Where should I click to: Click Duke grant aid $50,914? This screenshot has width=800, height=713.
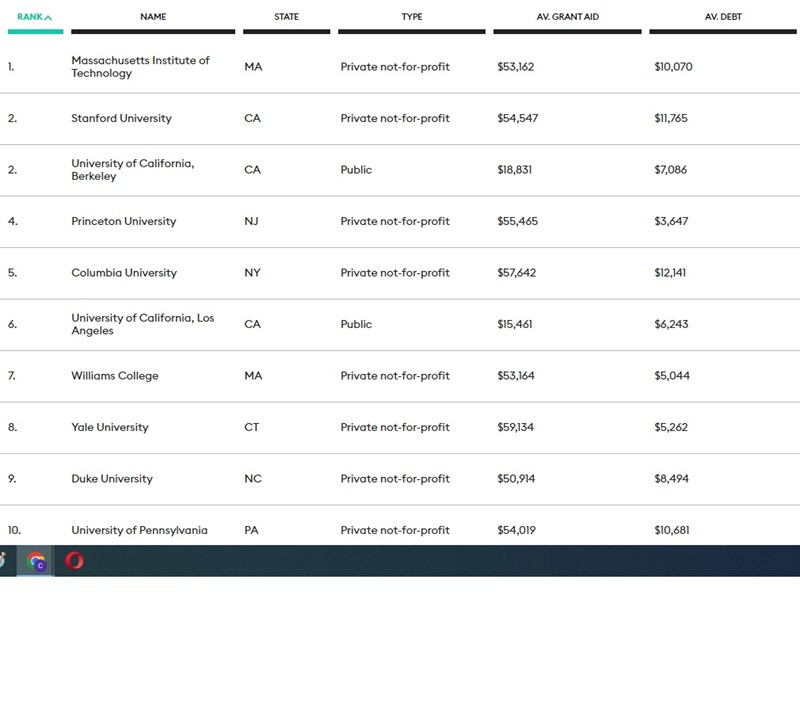[516, 479]
